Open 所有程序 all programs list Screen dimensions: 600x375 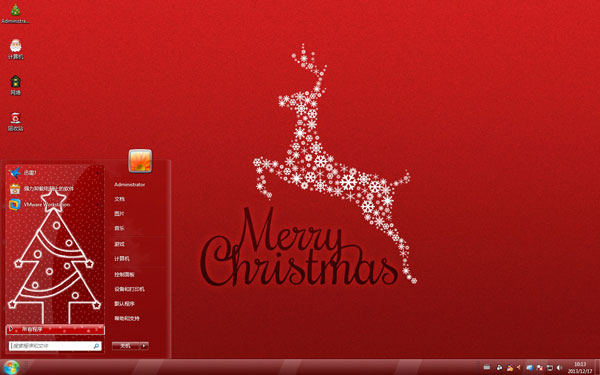point(55,329)
